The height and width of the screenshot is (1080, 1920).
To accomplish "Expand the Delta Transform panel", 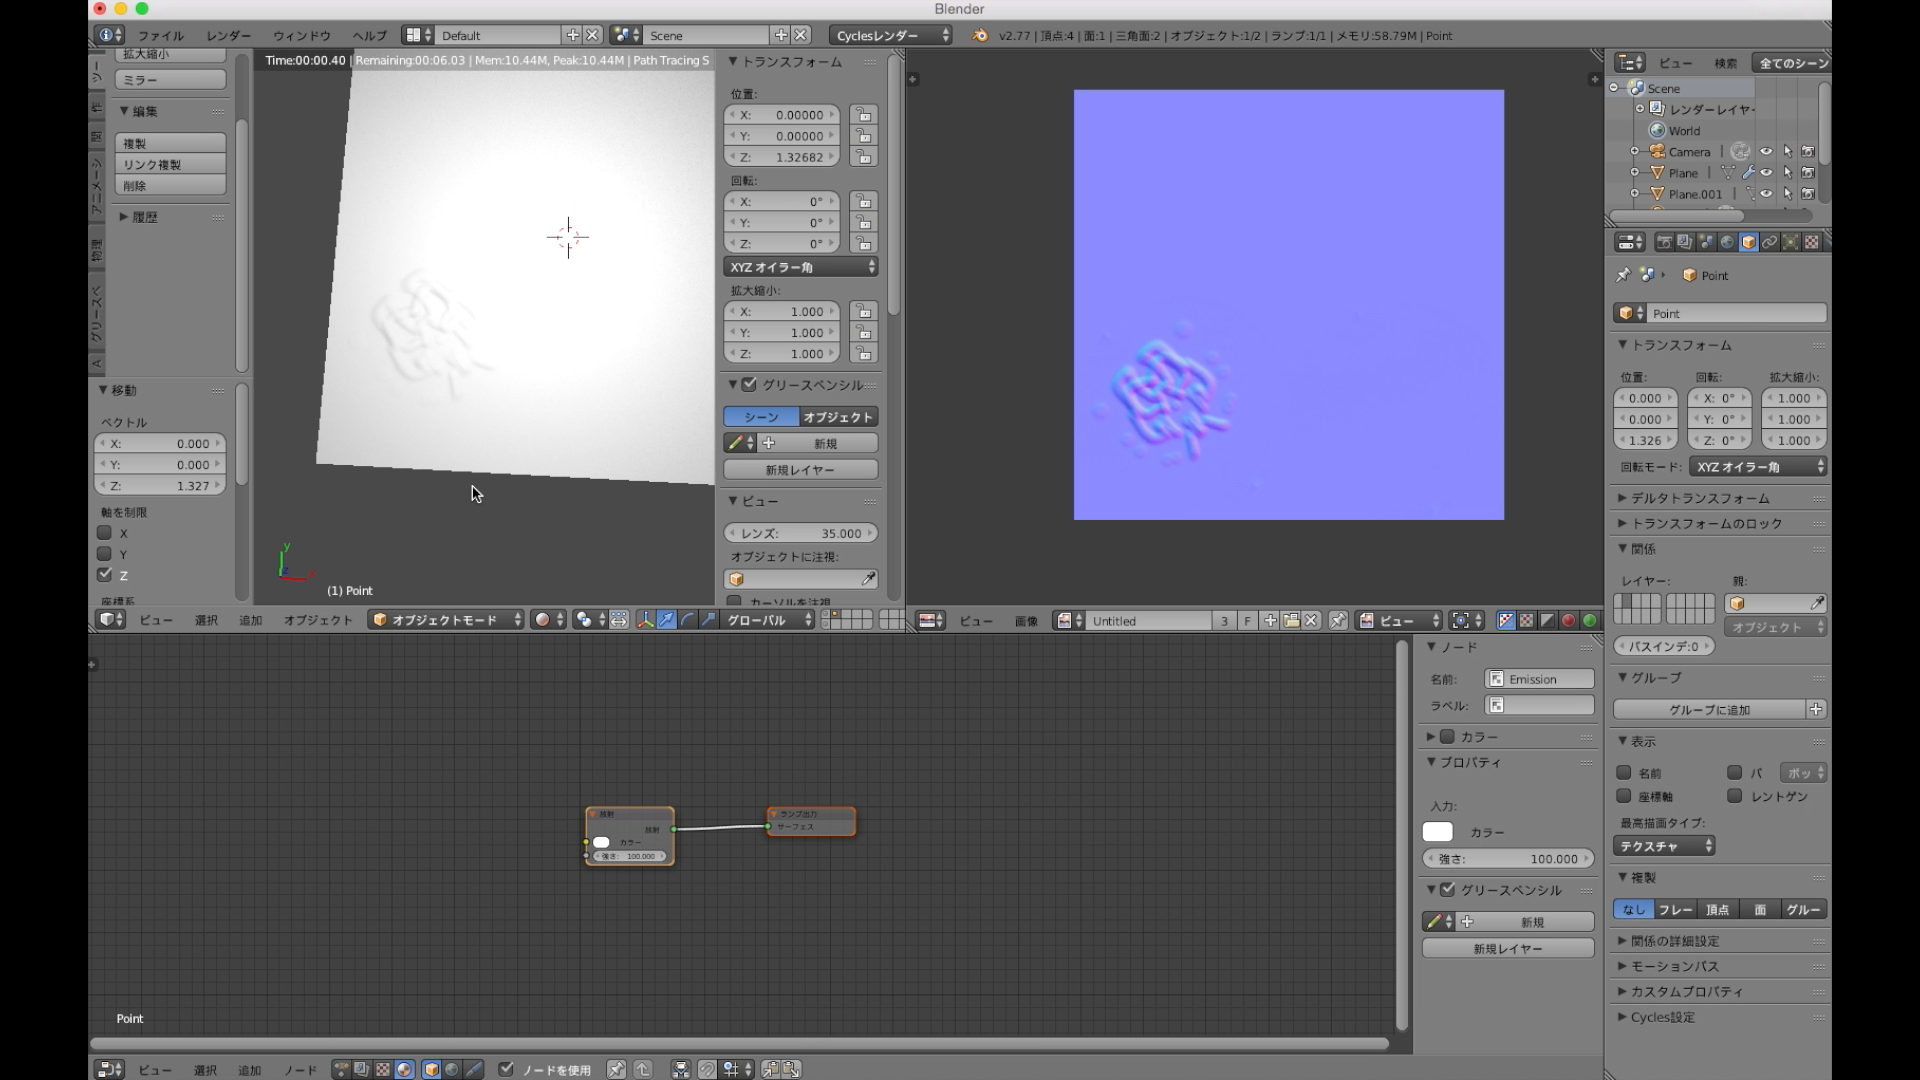I will tap(1699, 498).
